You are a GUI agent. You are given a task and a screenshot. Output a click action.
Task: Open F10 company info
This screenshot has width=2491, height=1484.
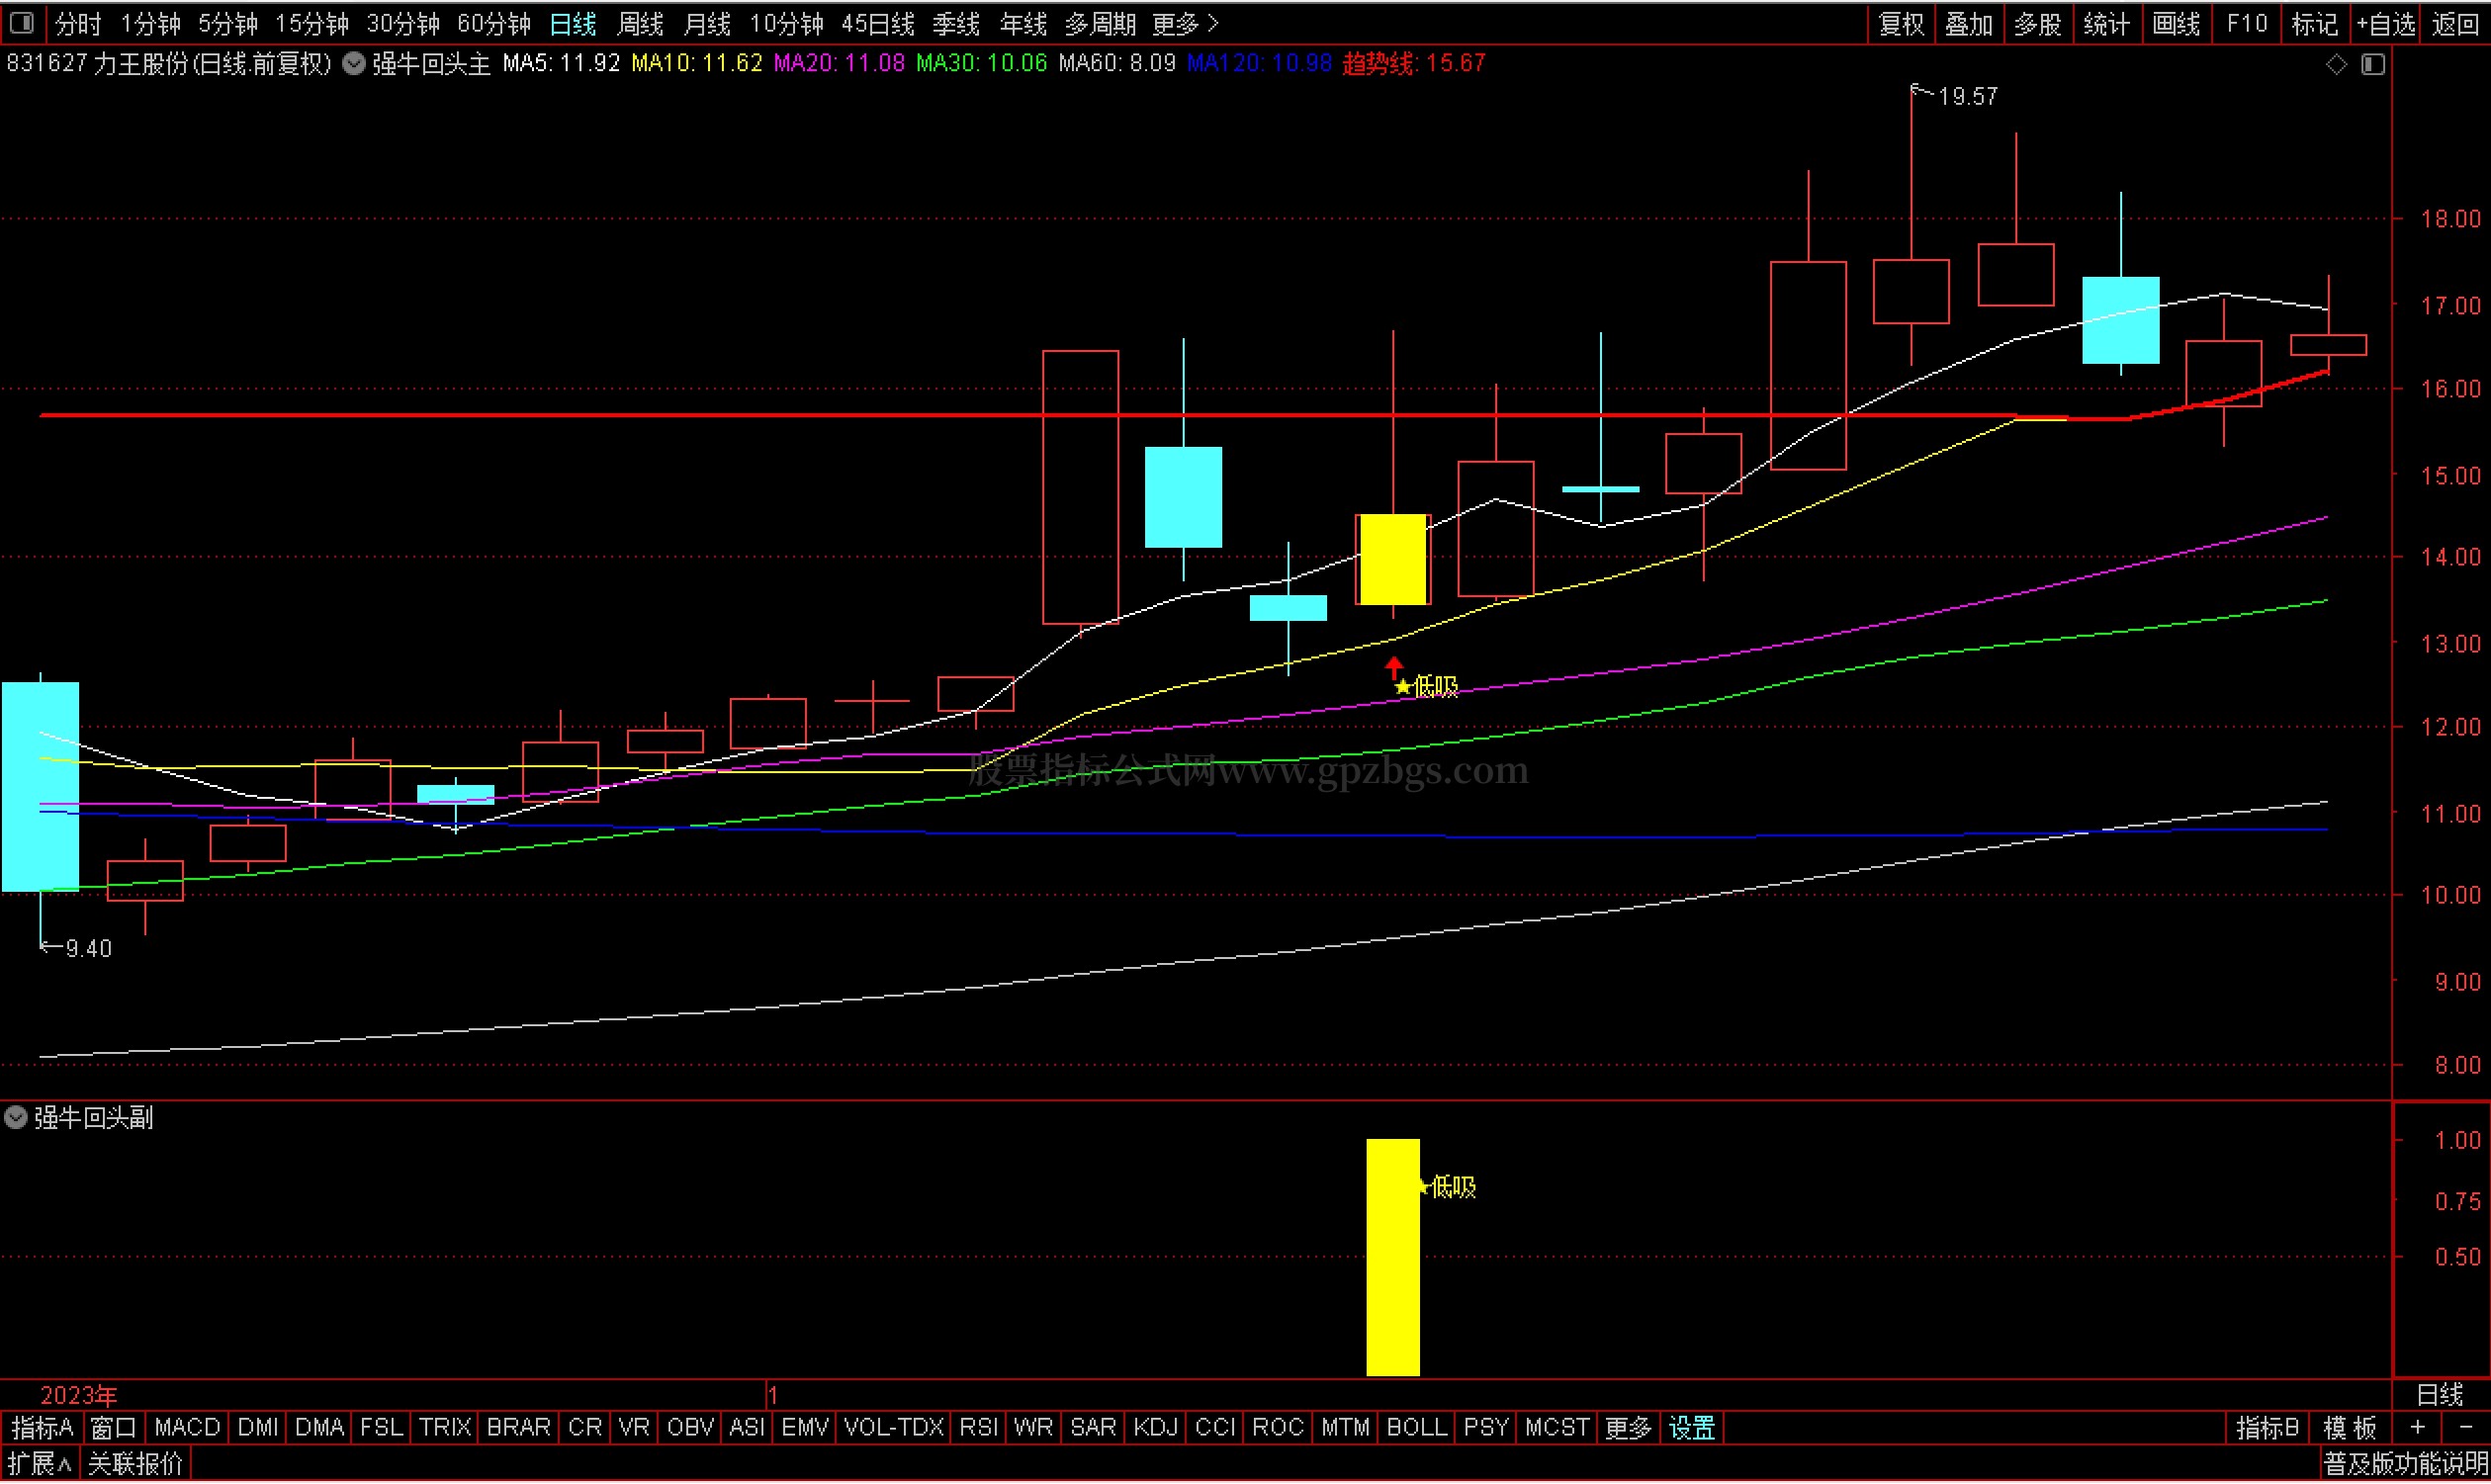[2246, 23]
